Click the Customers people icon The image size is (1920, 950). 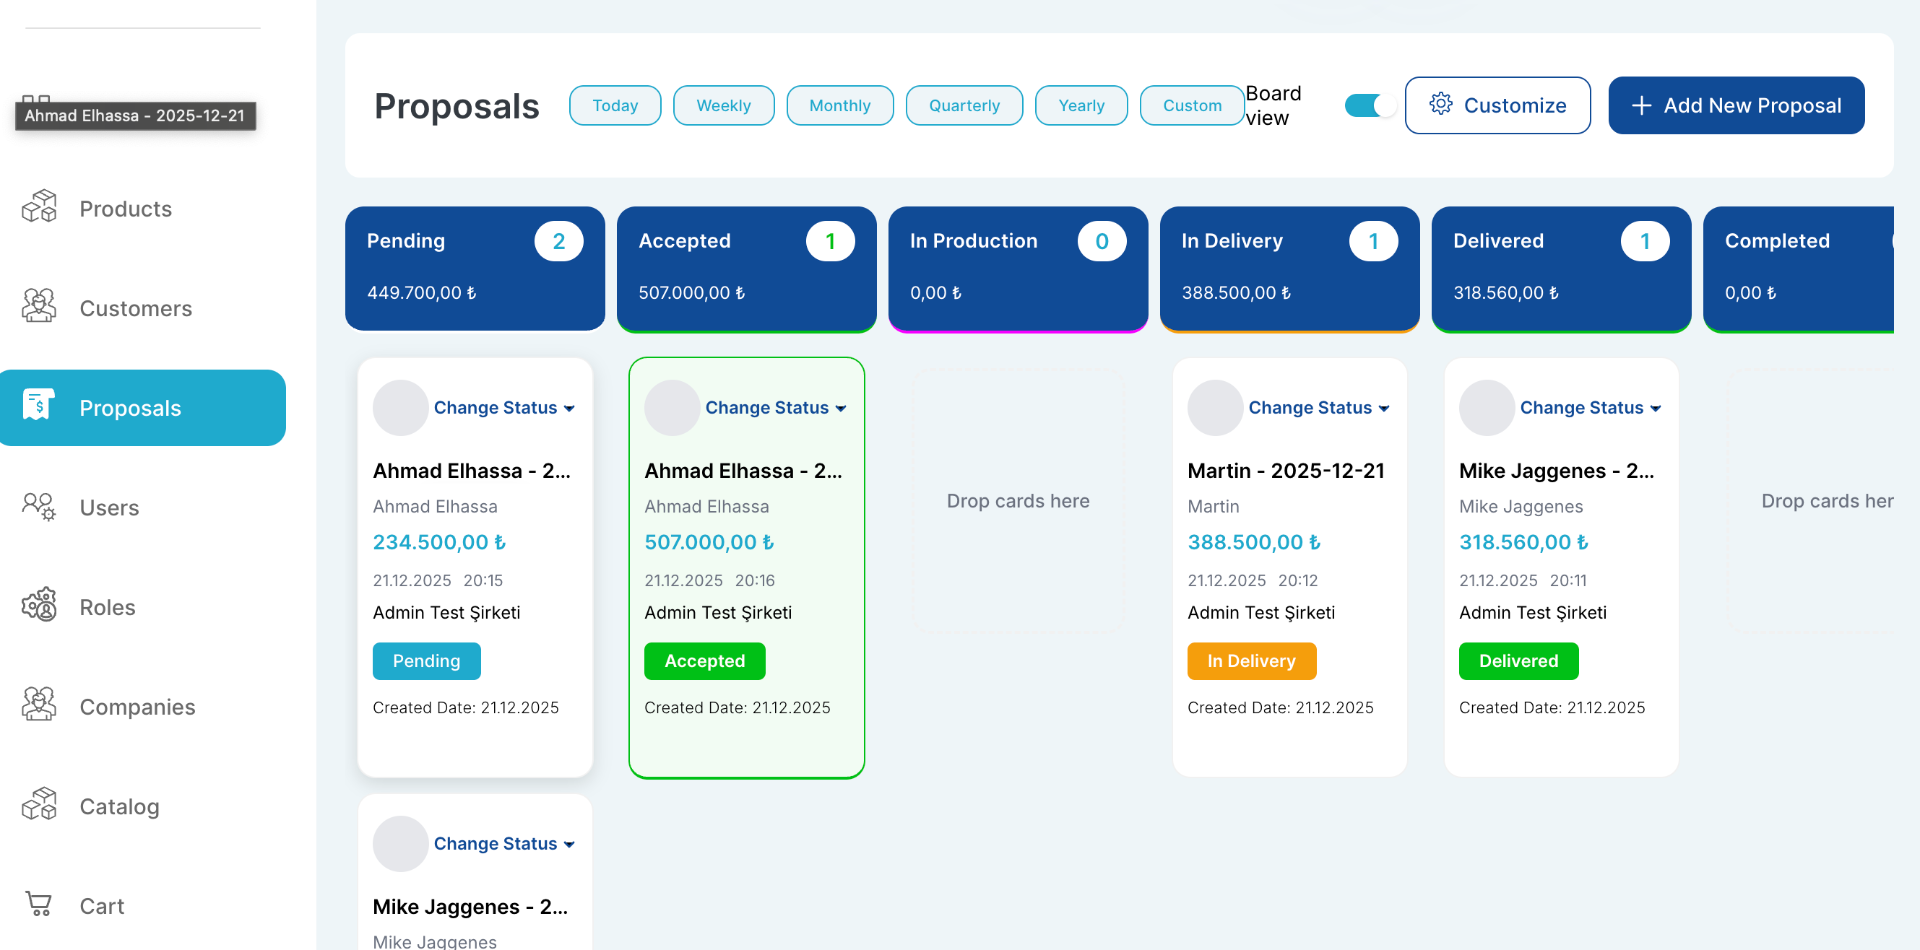coord(40,307)
